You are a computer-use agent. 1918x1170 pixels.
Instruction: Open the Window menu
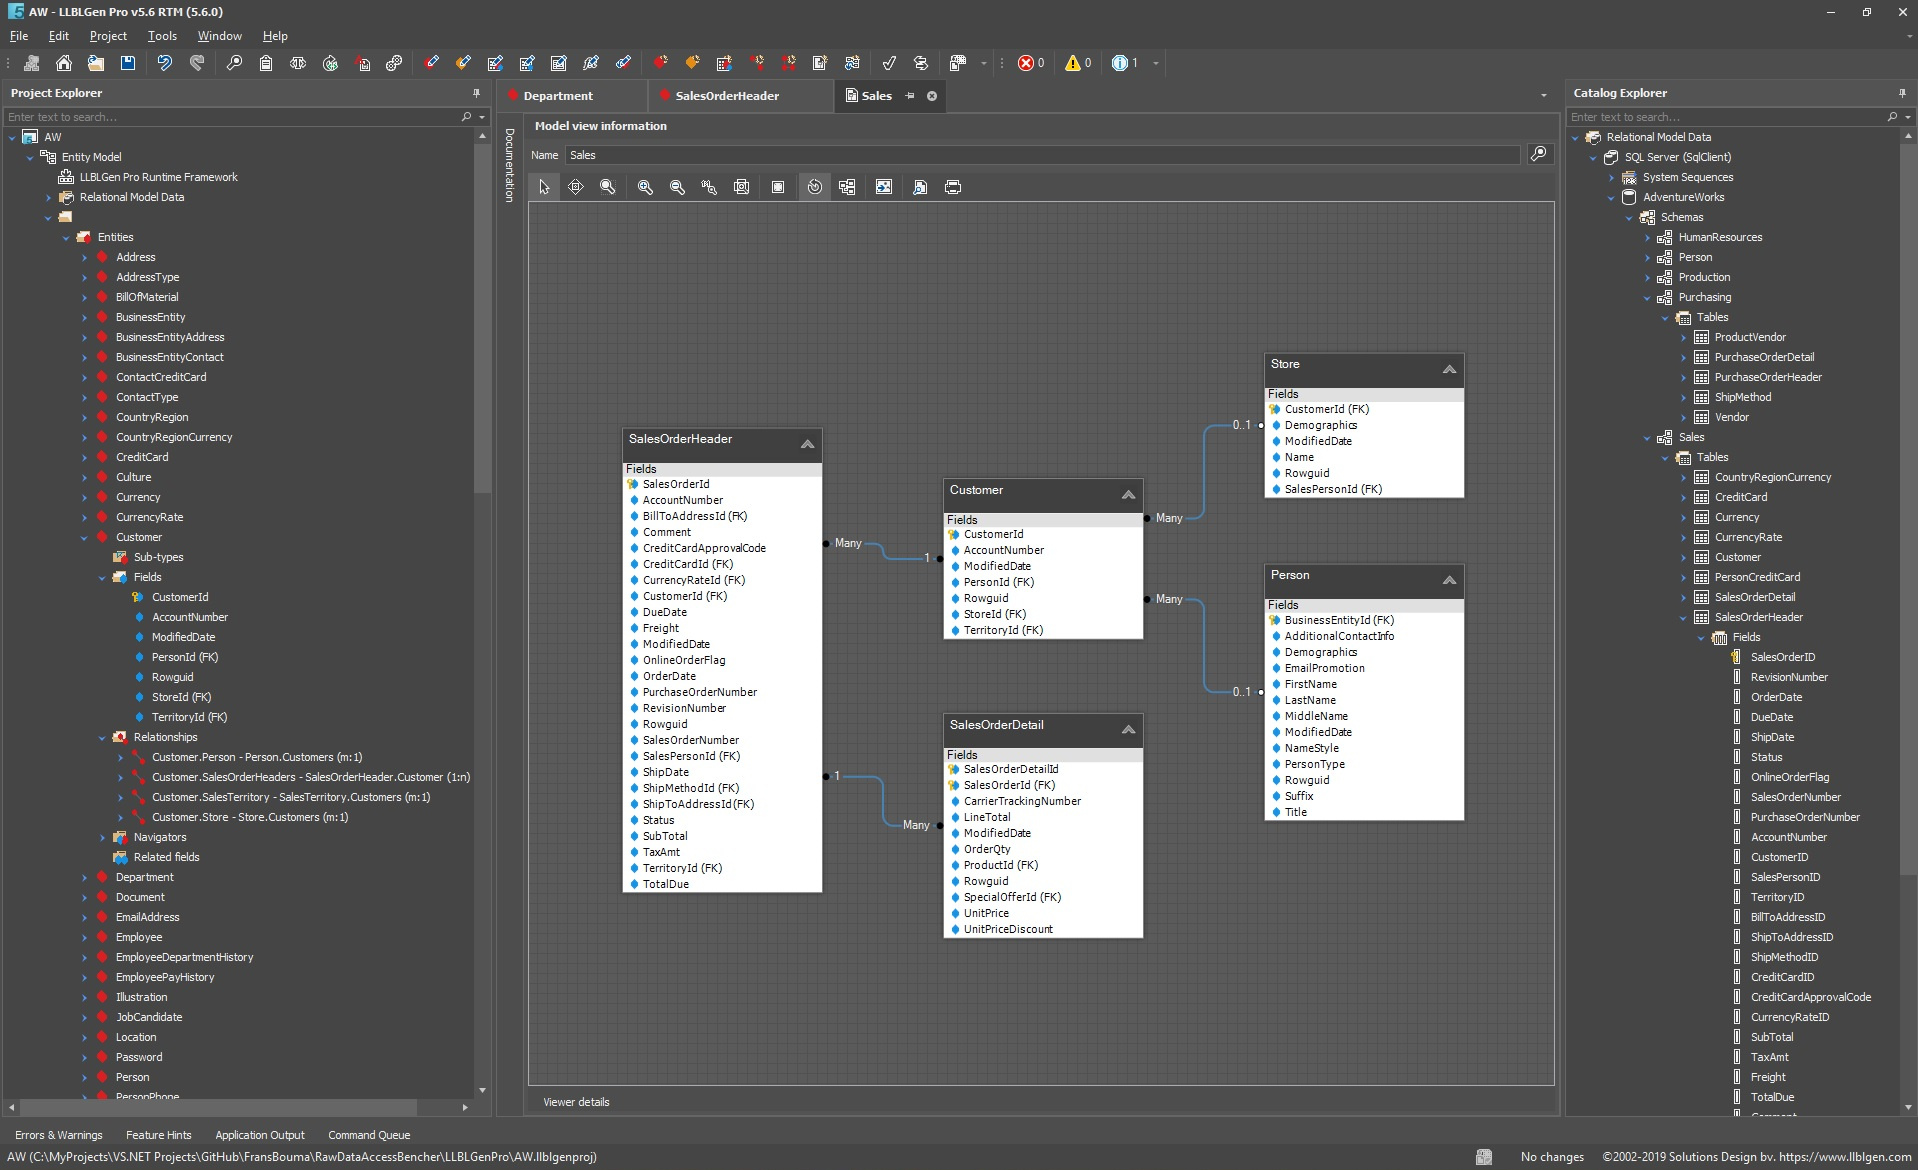[x=219, y=36]
